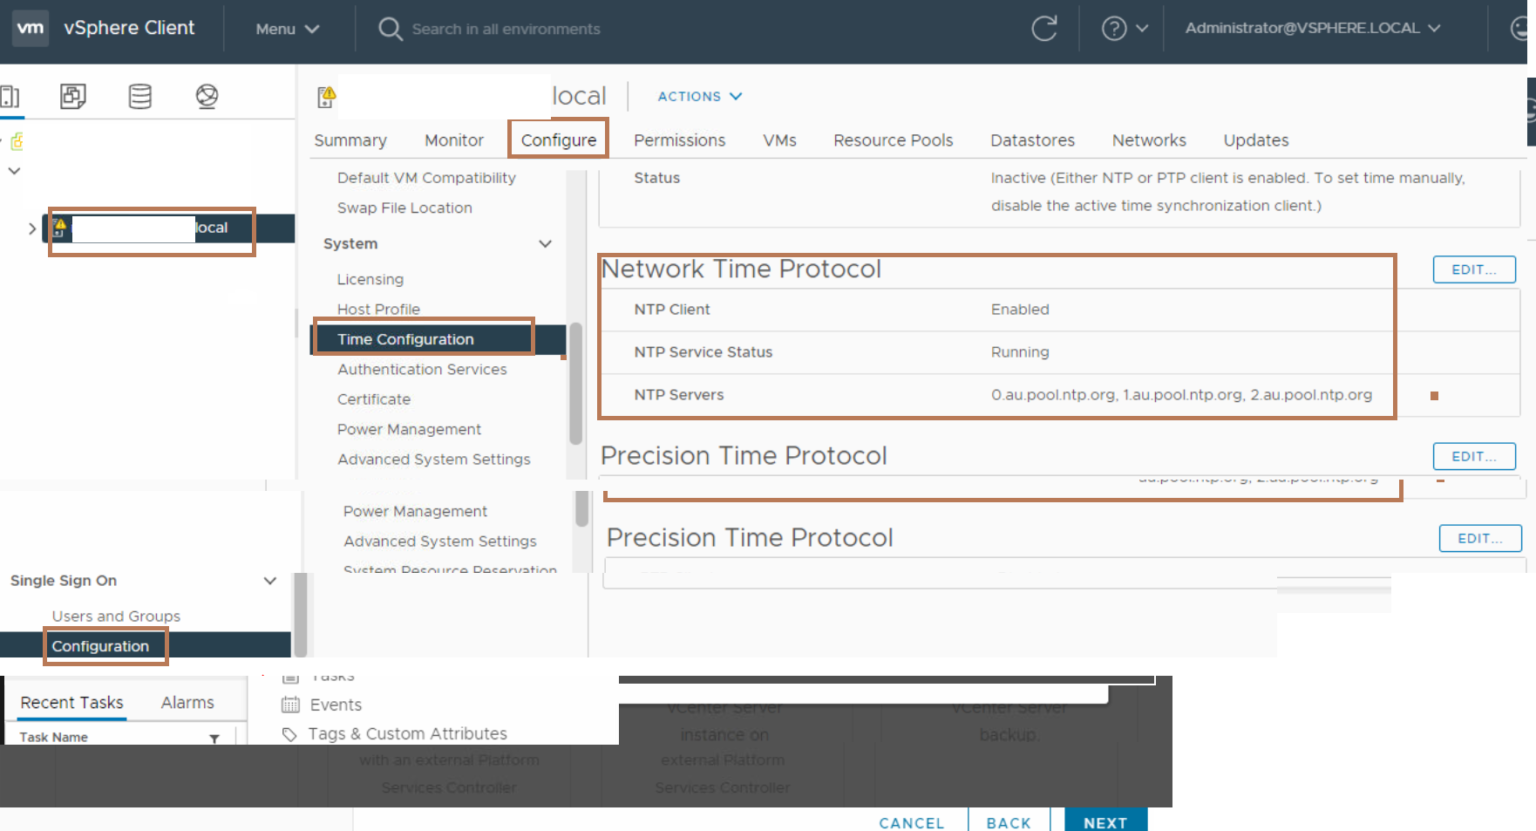Click the Refresh icon in the top bar
Viewport: 1536px width, 831px height.
(1045, 29)
